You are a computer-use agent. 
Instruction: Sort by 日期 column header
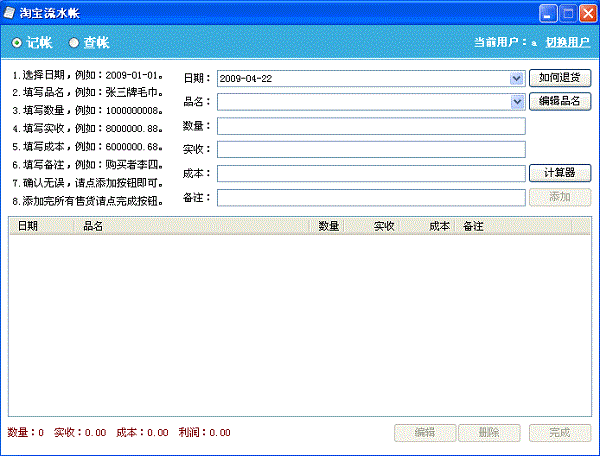(40, 227)
